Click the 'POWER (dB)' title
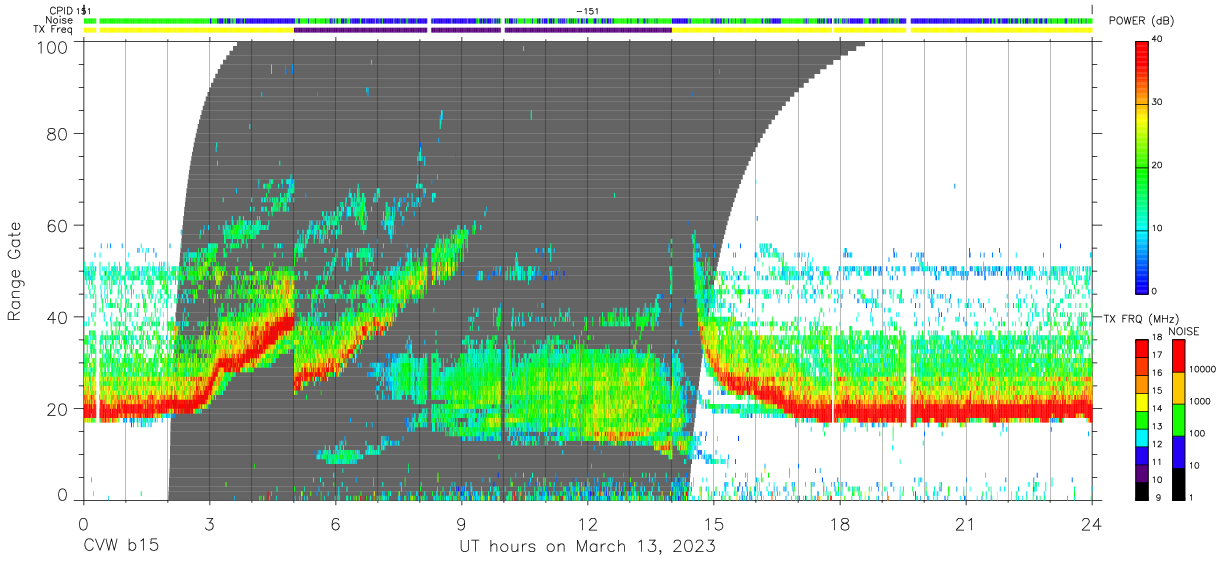This screenshot has width=1228, height=567. [1142, 21]
